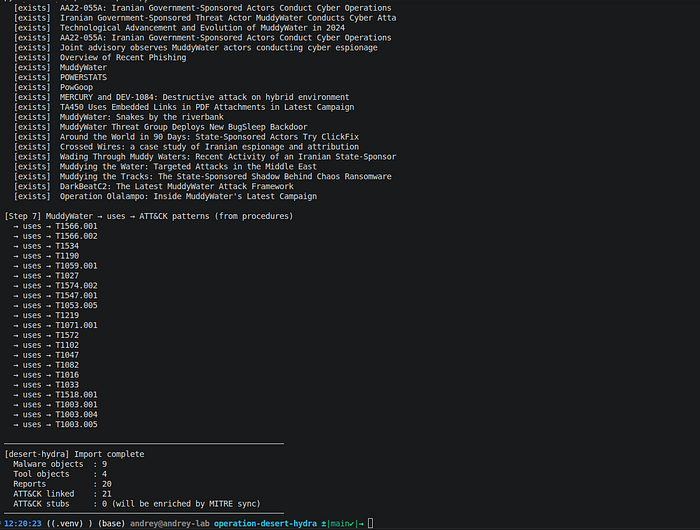The height and width of the screenshot is (530, 700).
Task: Select the 'Malware objects : 9' line
Action: pos(60,464)
